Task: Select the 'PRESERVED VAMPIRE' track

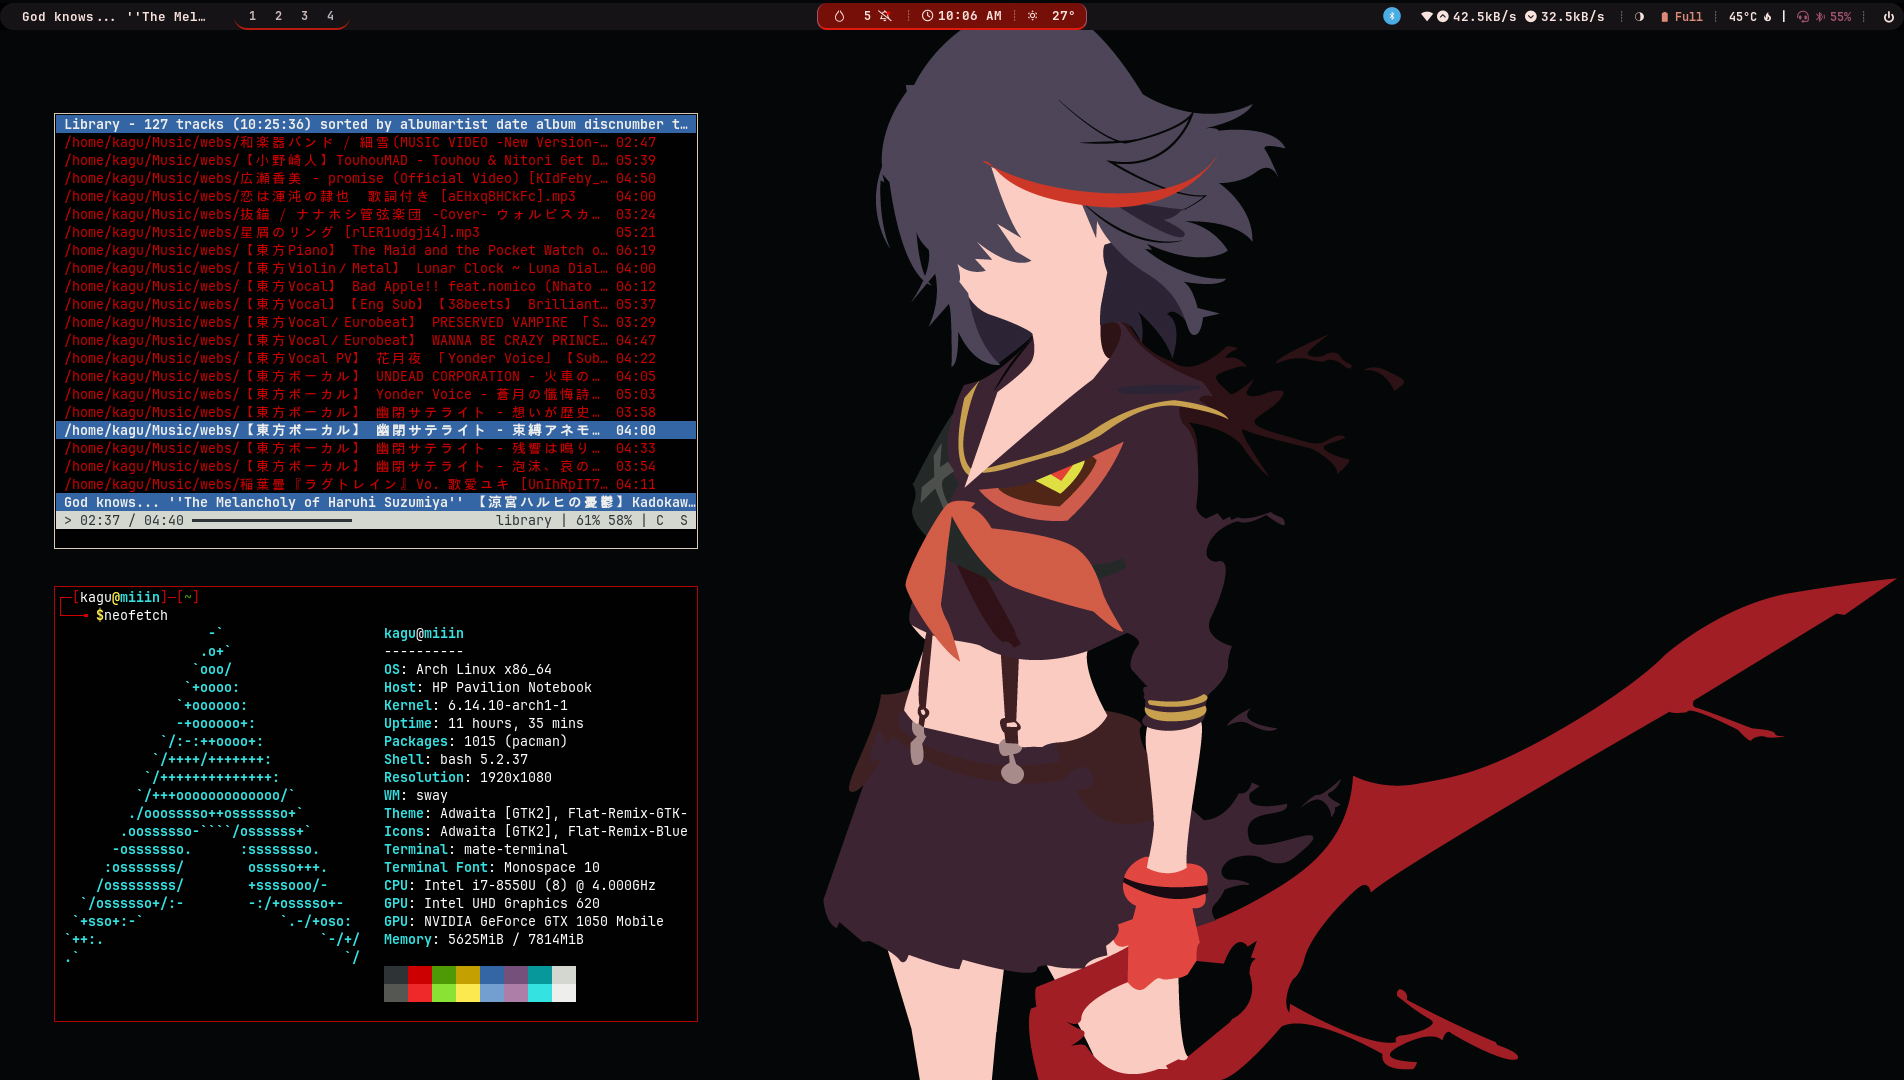Action: (x=376, y=322)
